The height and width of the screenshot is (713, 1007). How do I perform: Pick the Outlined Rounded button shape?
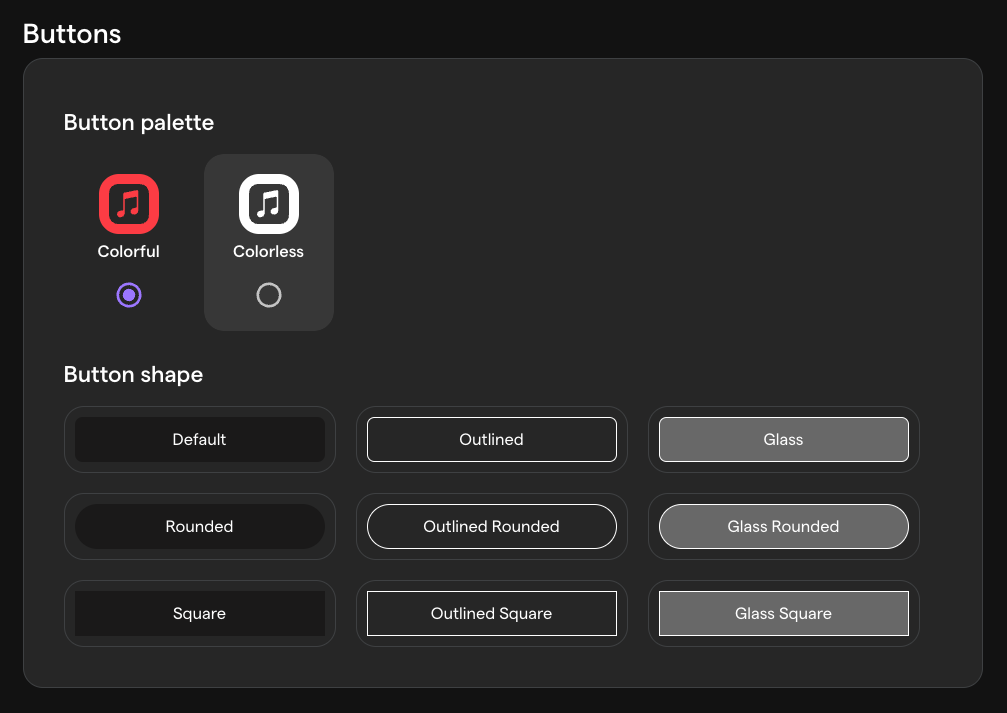[x=491, y=526]
